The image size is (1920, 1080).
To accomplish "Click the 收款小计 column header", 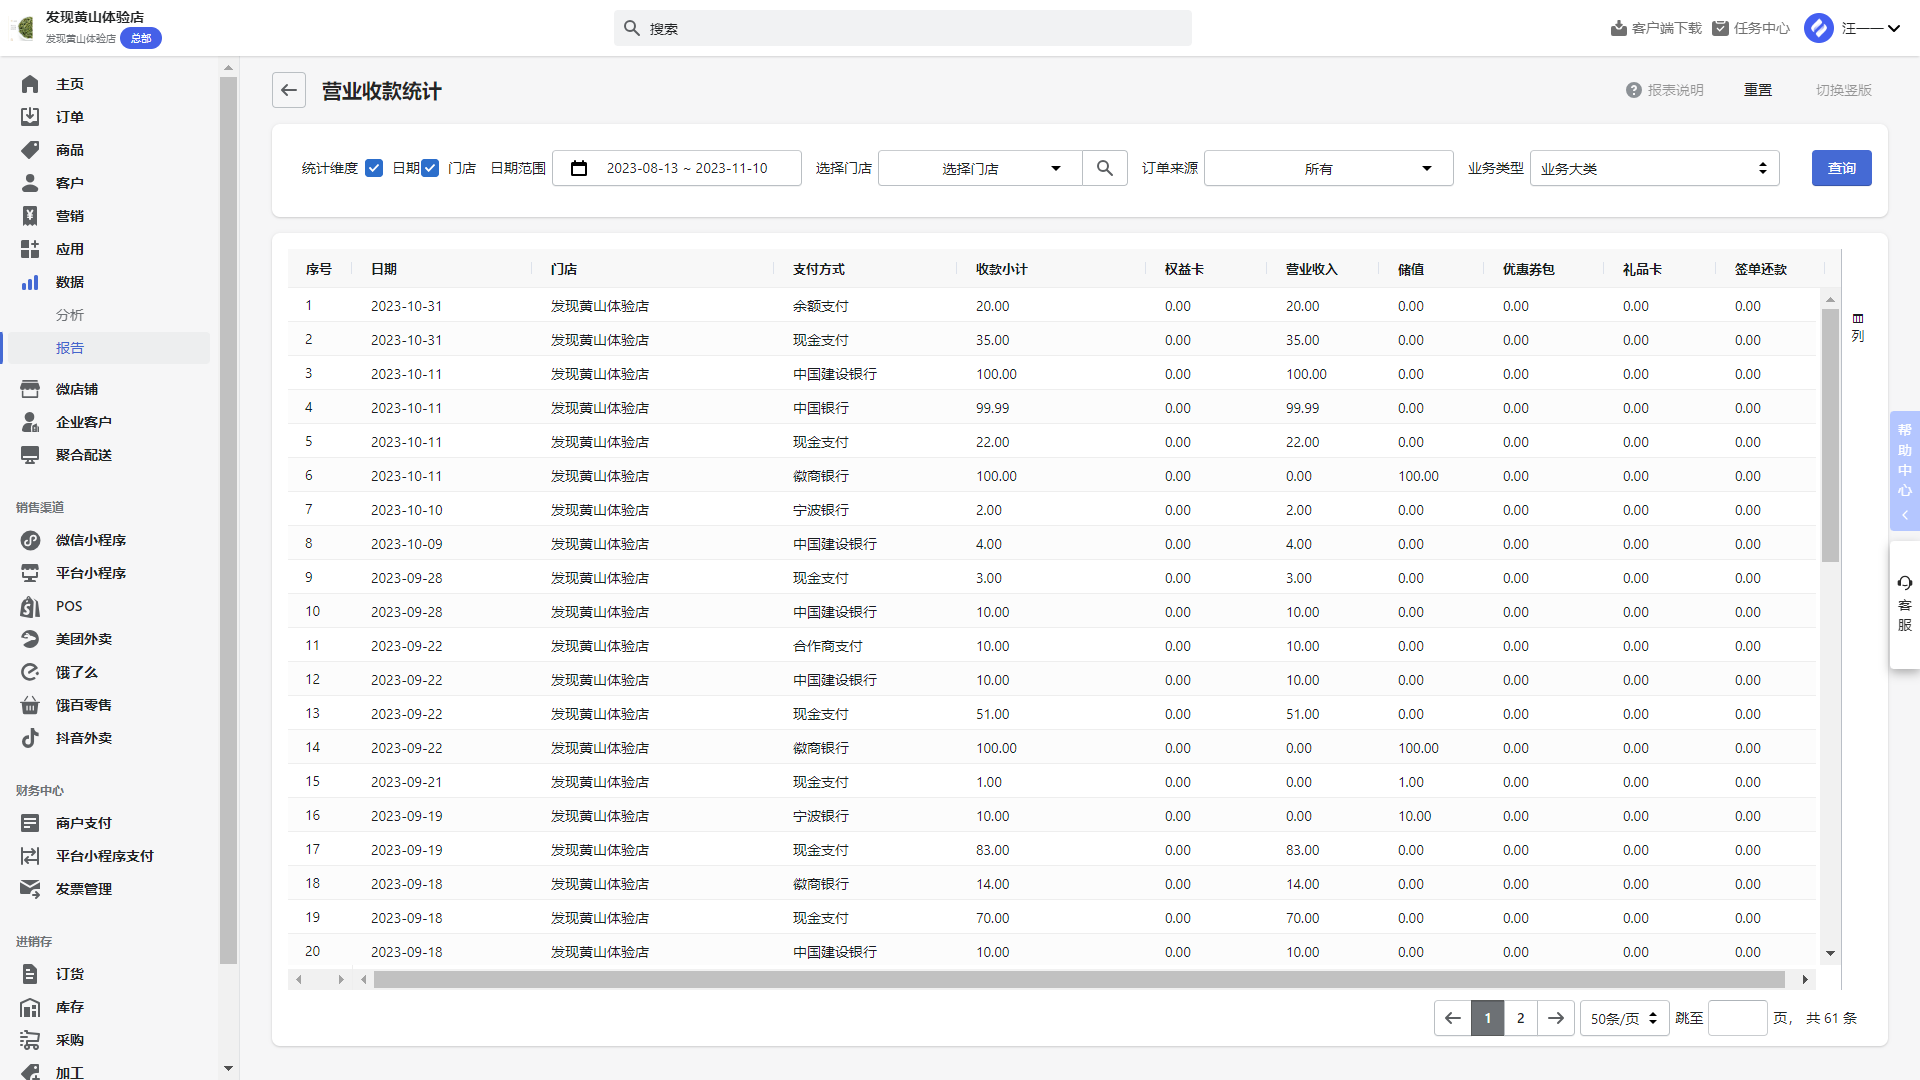I will (x=1002, y=269).
